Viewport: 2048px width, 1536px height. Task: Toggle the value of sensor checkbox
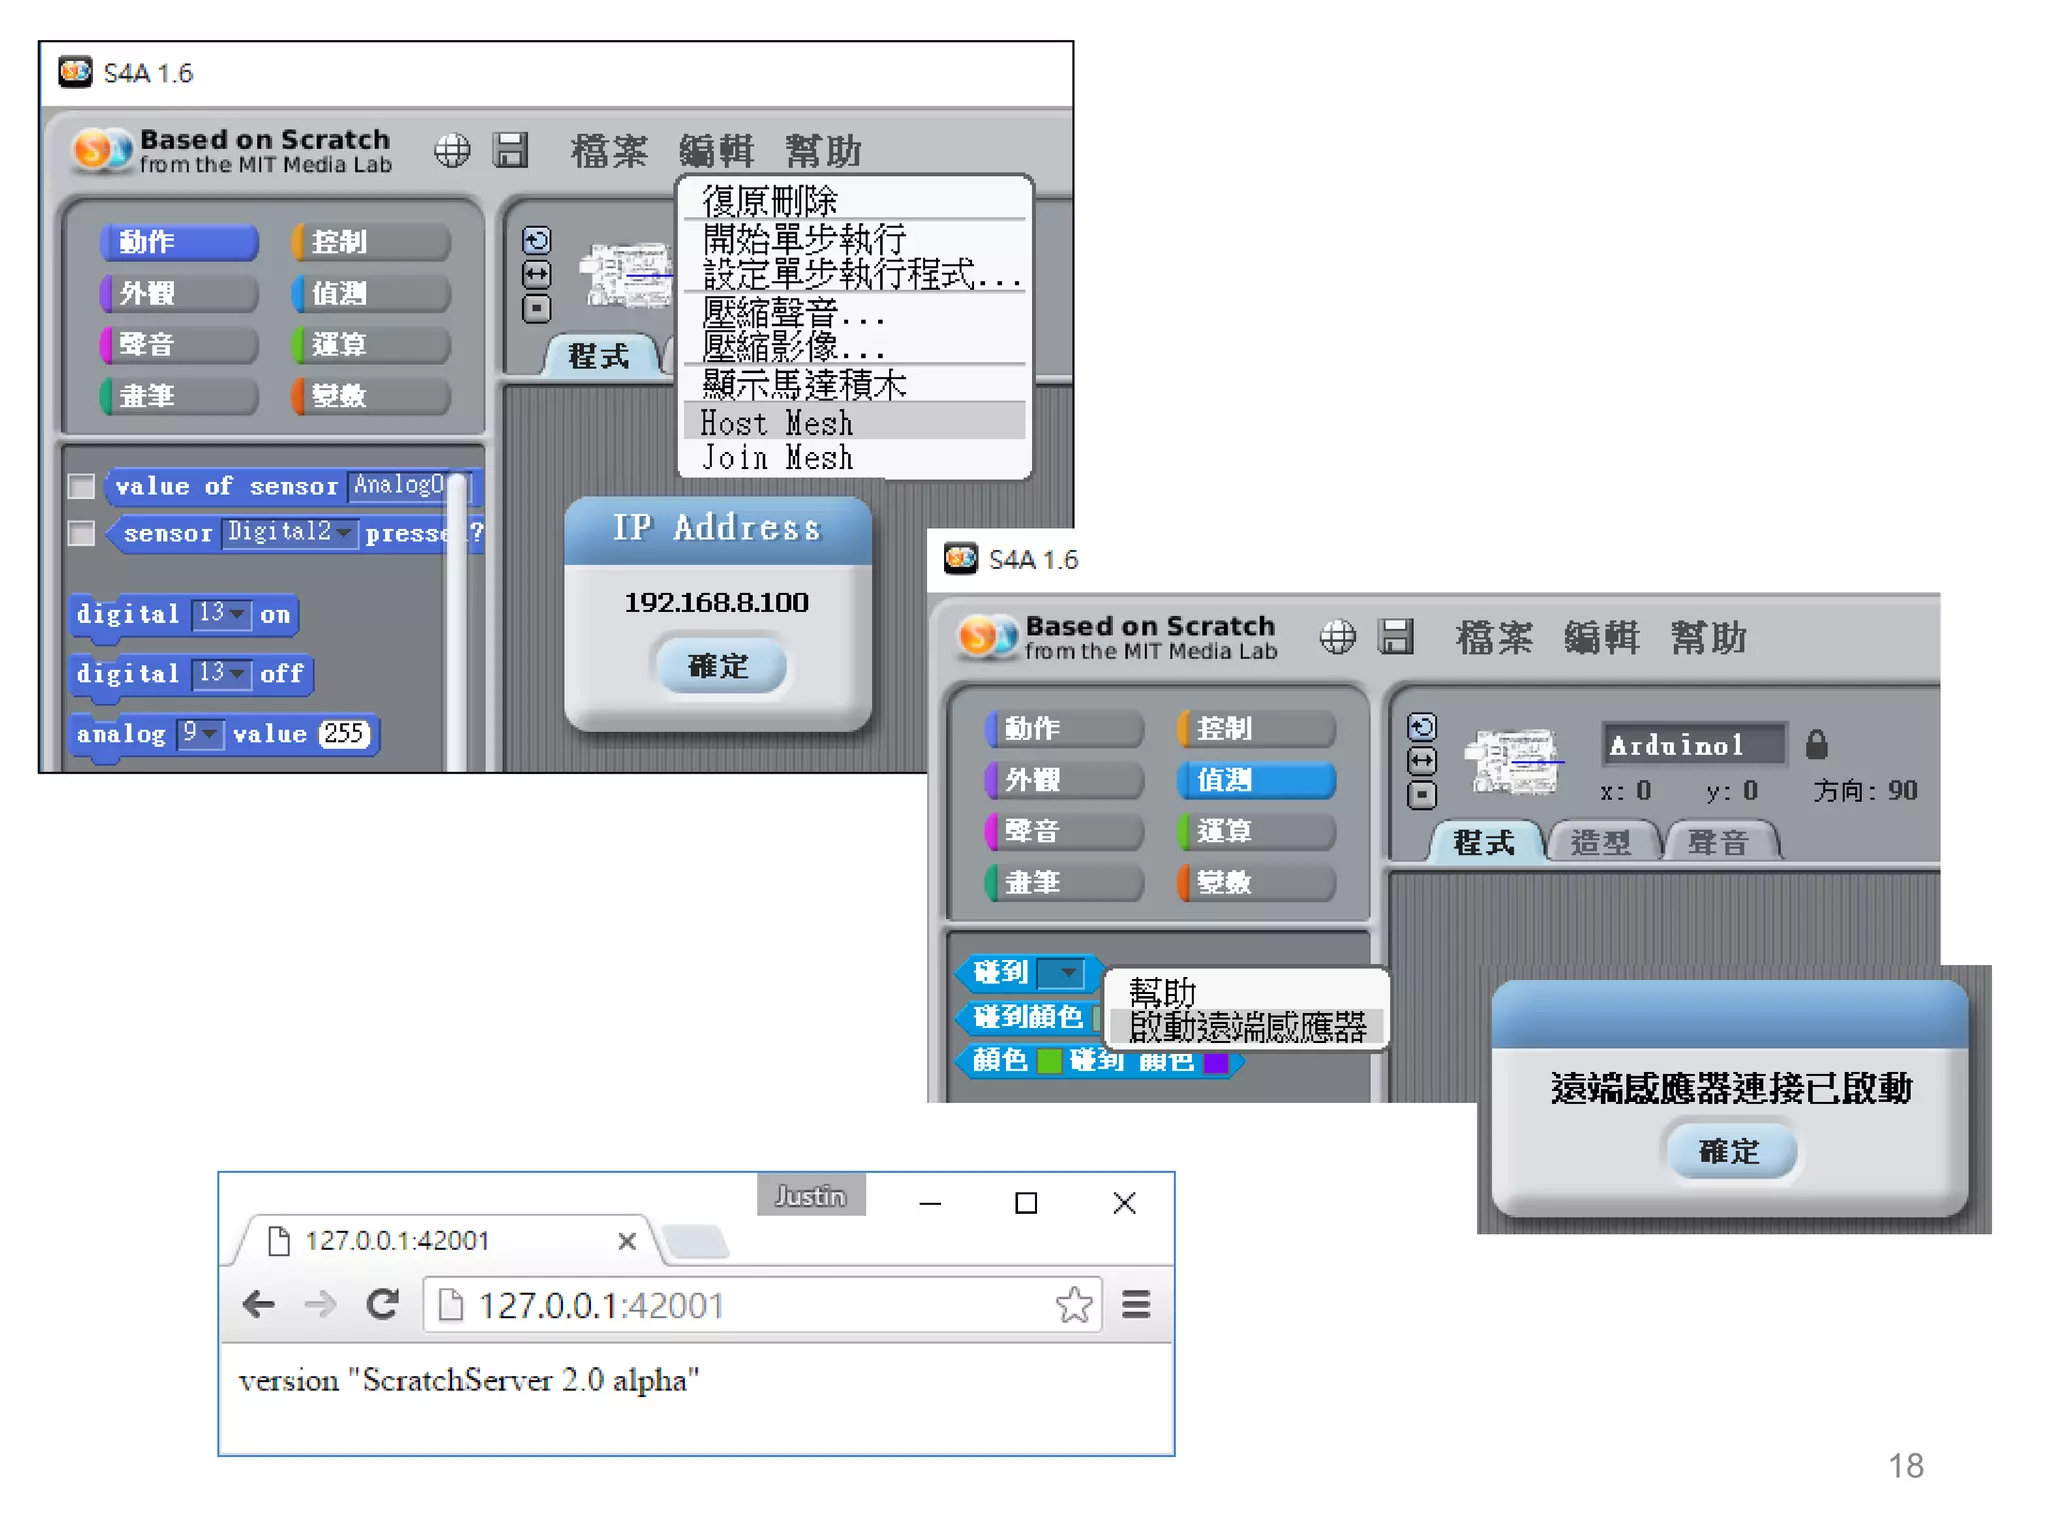pyautogui.click(x=81, y=487)
